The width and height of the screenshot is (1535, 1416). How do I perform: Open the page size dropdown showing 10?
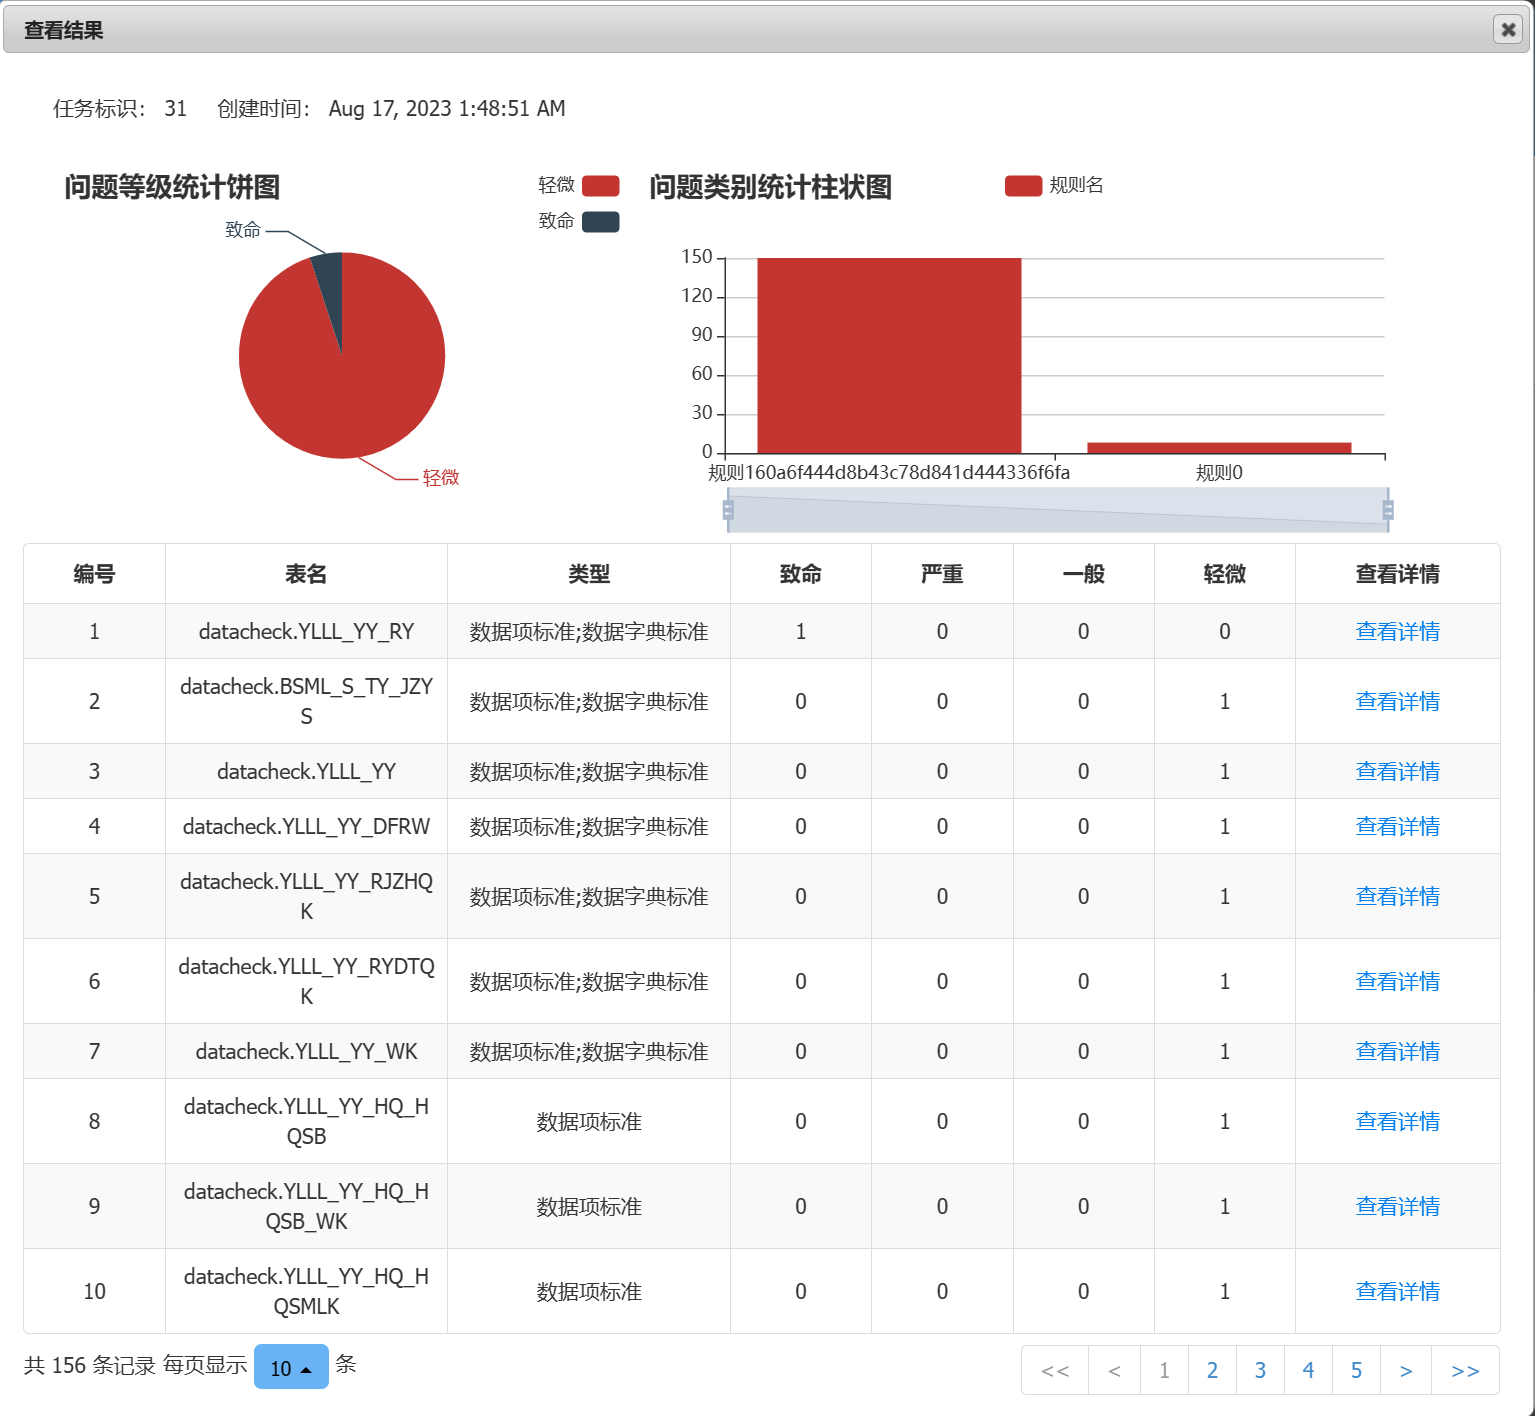point(291,1367)
